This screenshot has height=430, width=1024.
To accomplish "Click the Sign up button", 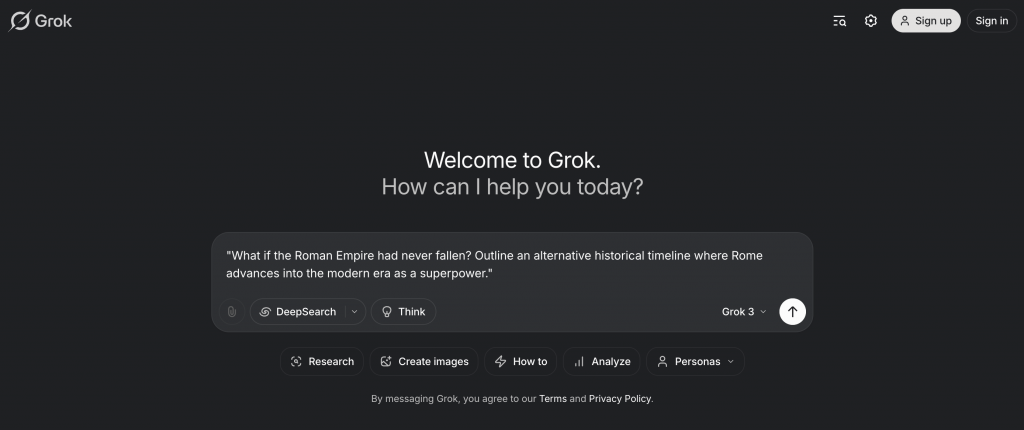I will (926, 21).
